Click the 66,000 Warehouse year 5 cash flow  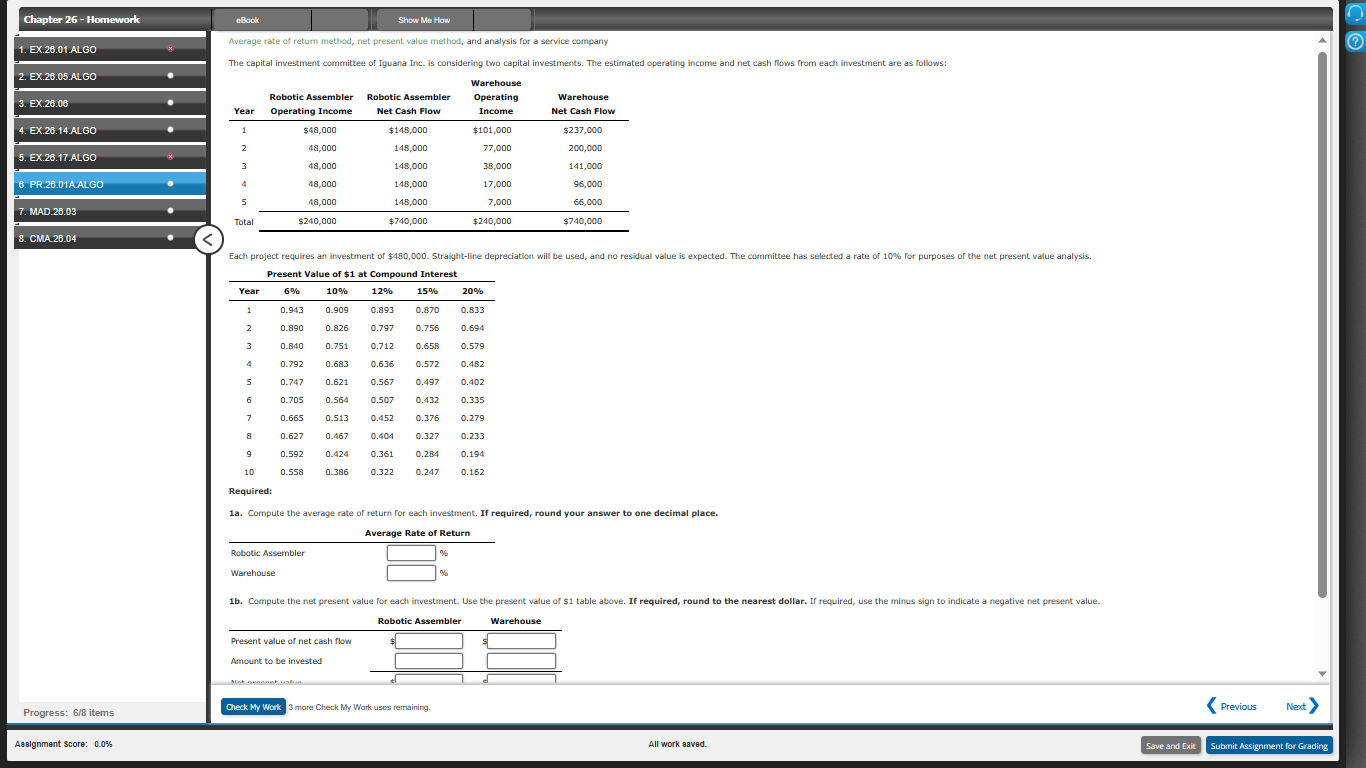[x=587, y=202]
